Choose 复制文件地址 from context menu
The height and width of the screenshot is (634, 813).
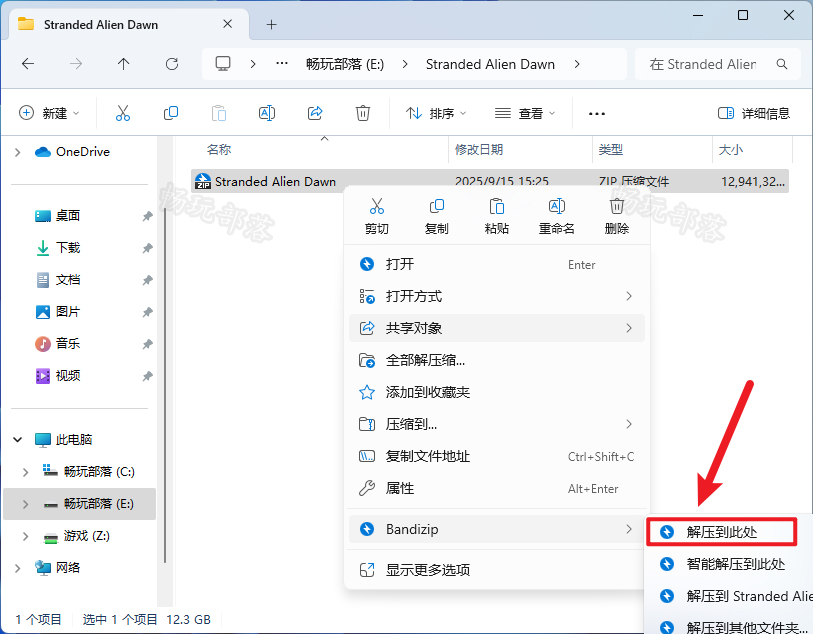[497, 456]
